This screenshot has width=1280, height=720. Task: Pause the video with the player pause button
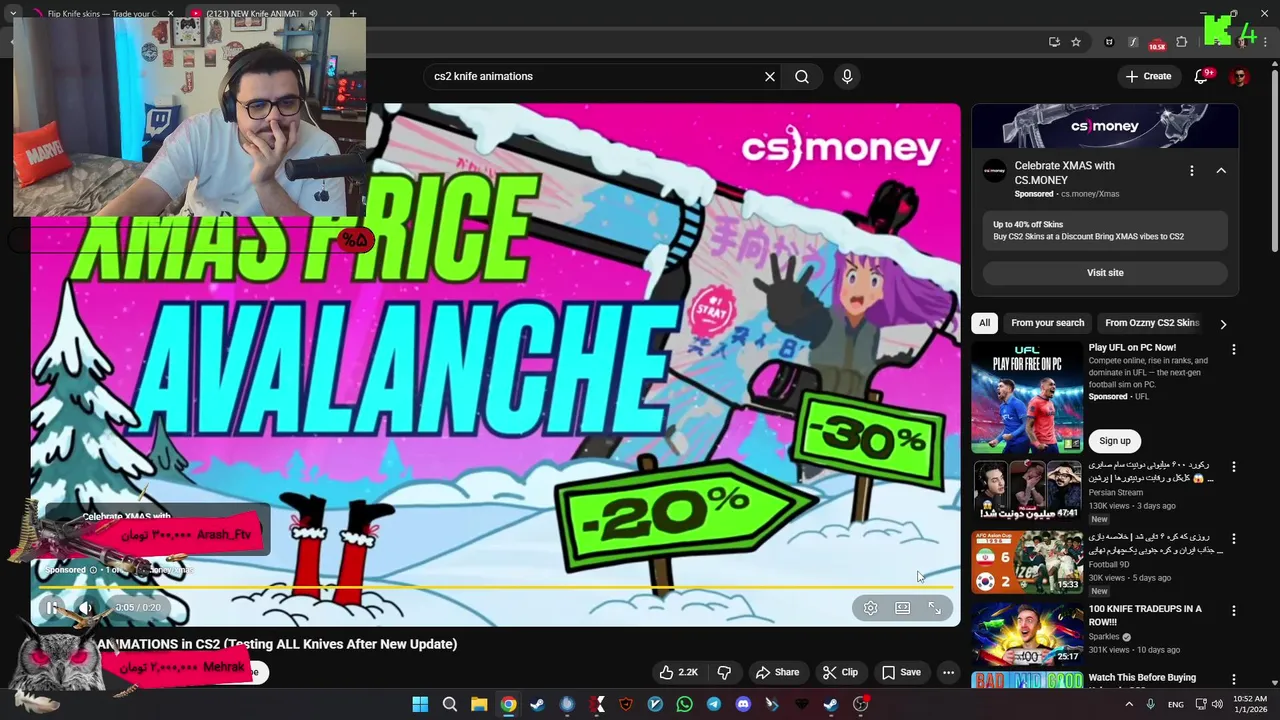pos(51,607)
